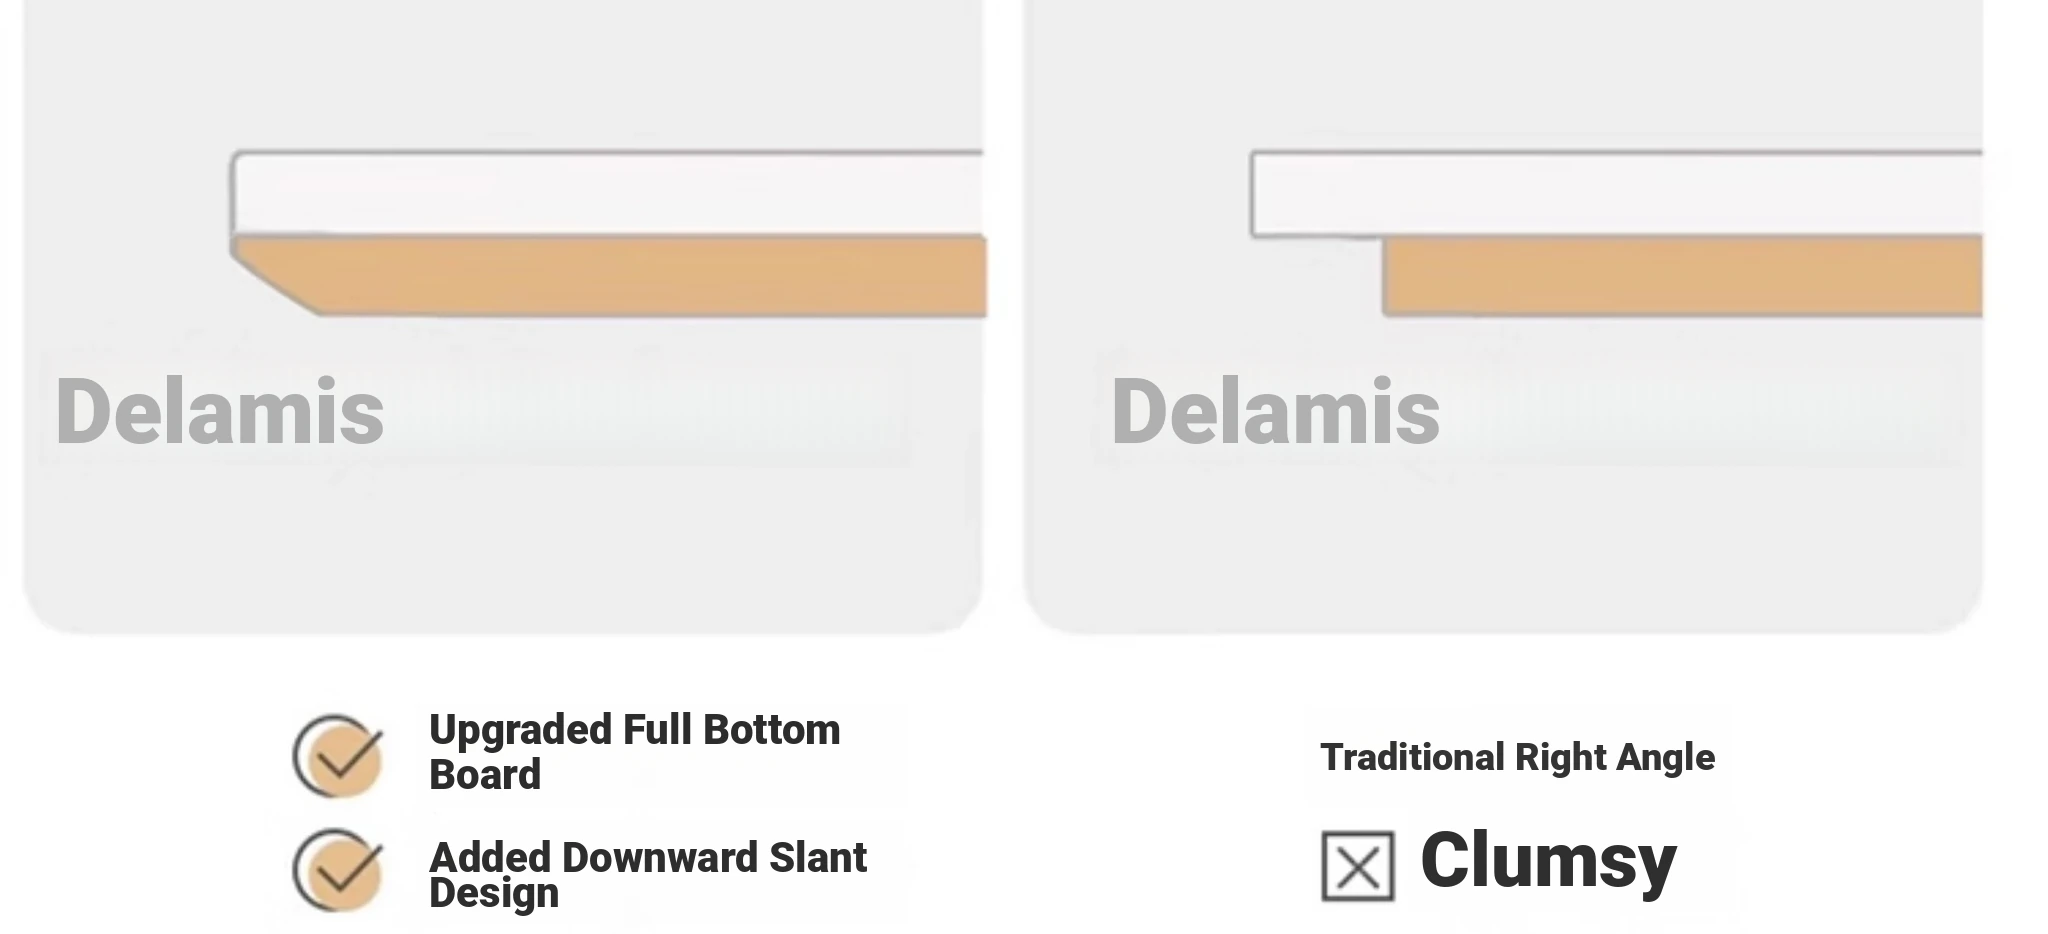This screenshot has height=934, width=2048.
Task: Click the tan board in the right diagram
Action: [x=1682, y=276]
